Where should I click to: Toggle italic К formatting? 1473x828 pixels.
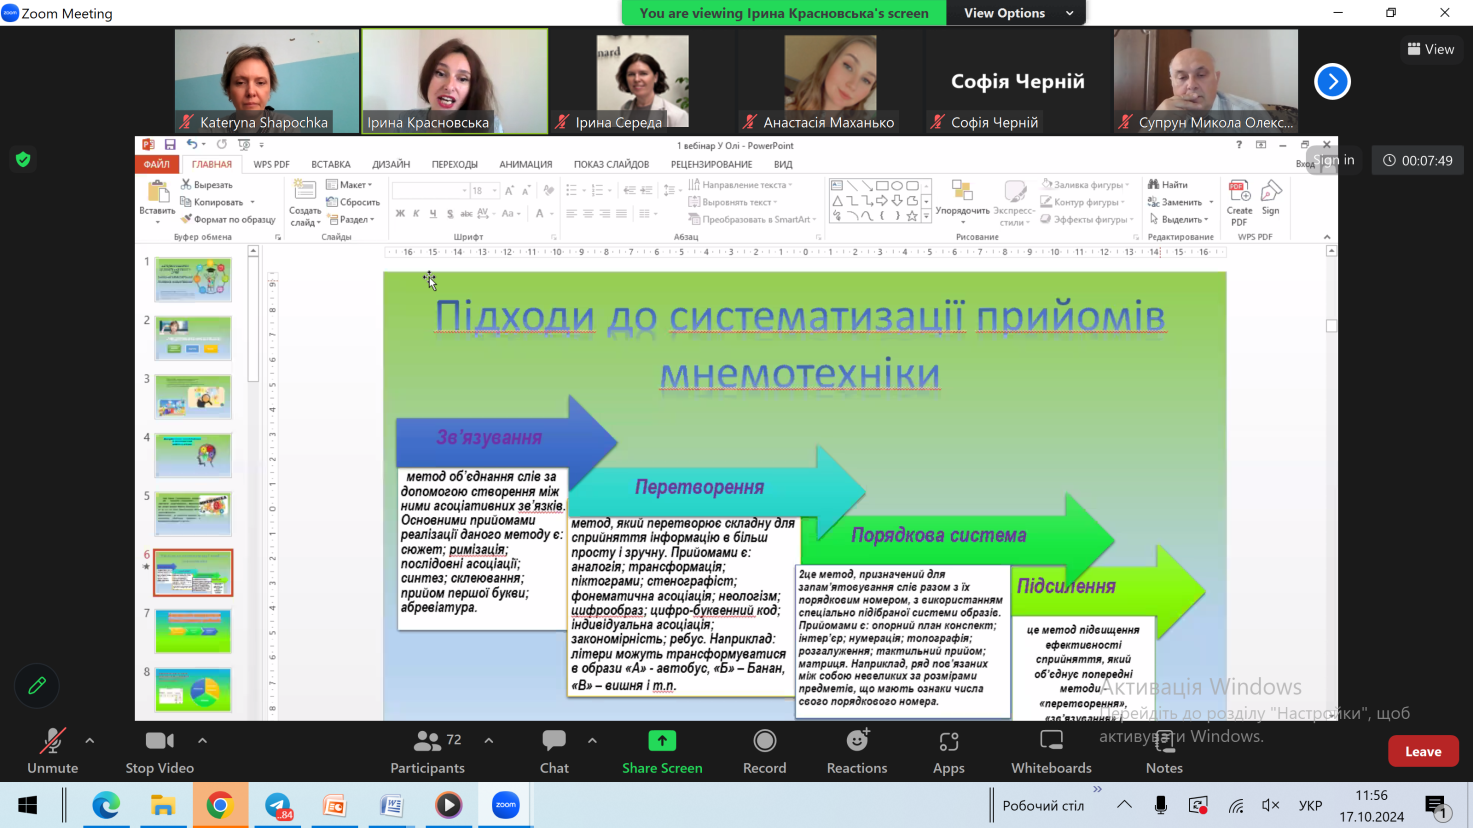(416, 214)
